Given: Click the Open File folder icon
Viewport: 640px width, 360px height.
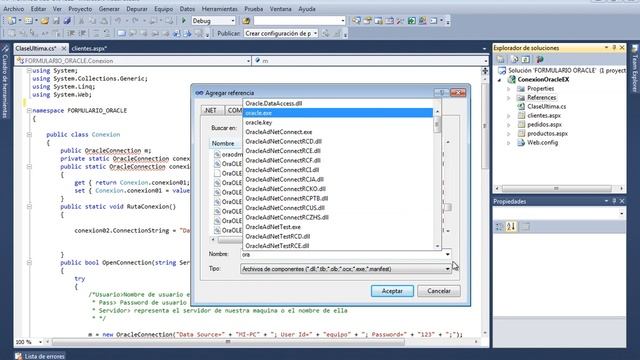Looking at the screenshot, I should coord(44,21).
